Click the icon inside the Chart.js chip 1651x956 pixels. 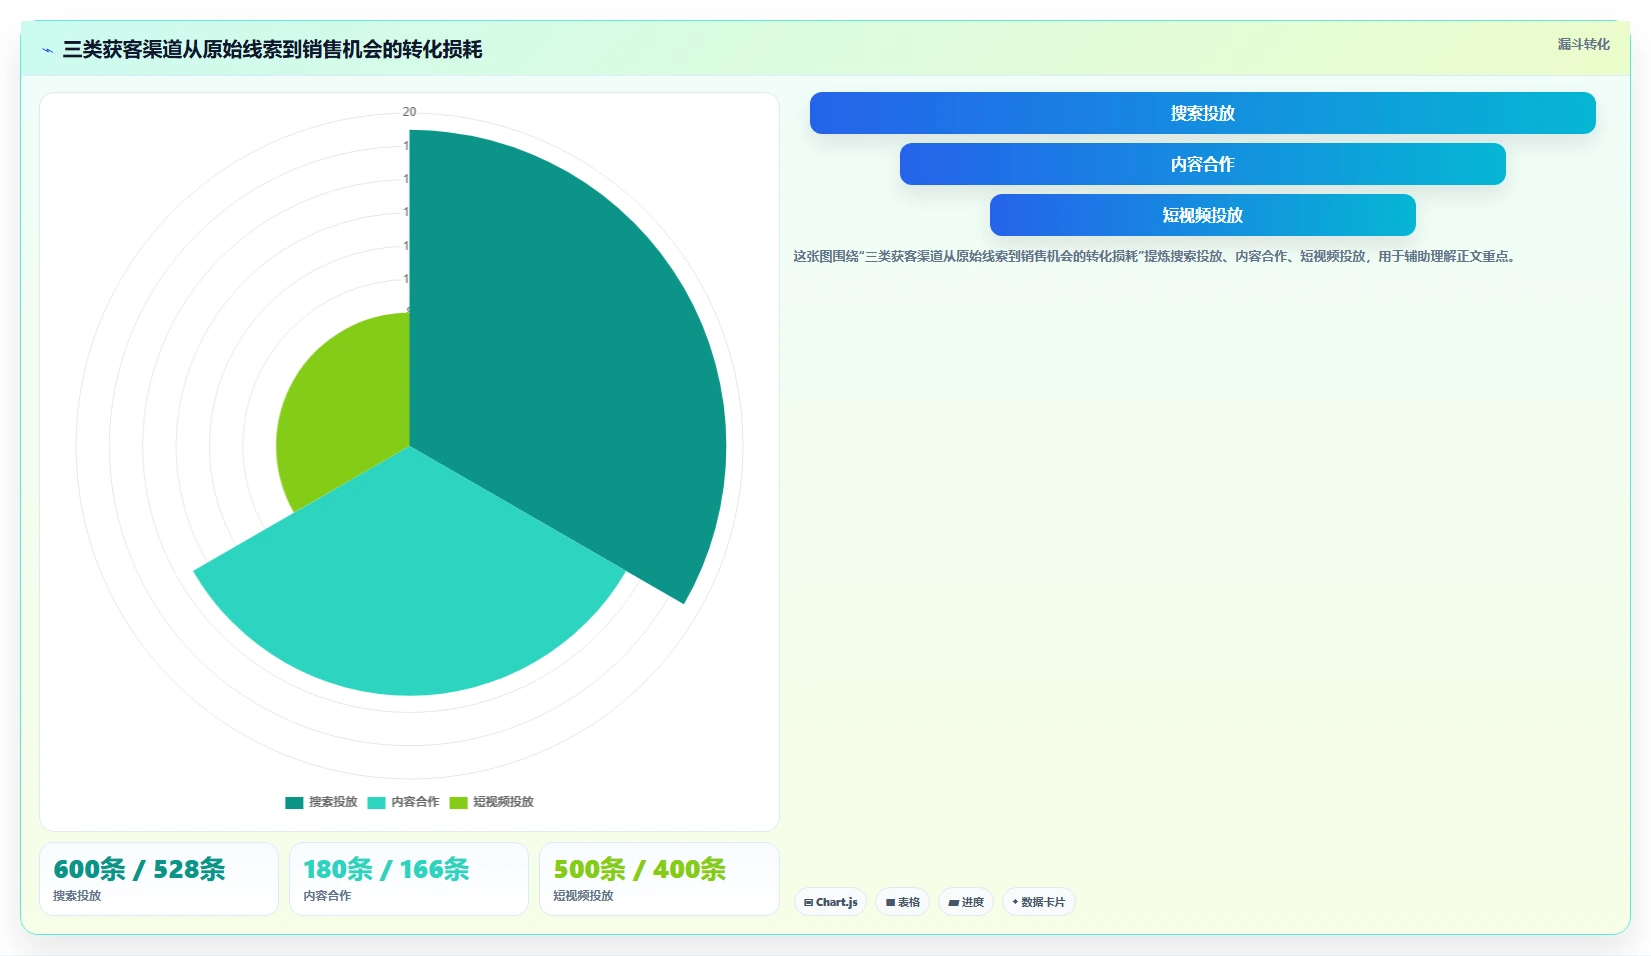(x=808, y=902)
